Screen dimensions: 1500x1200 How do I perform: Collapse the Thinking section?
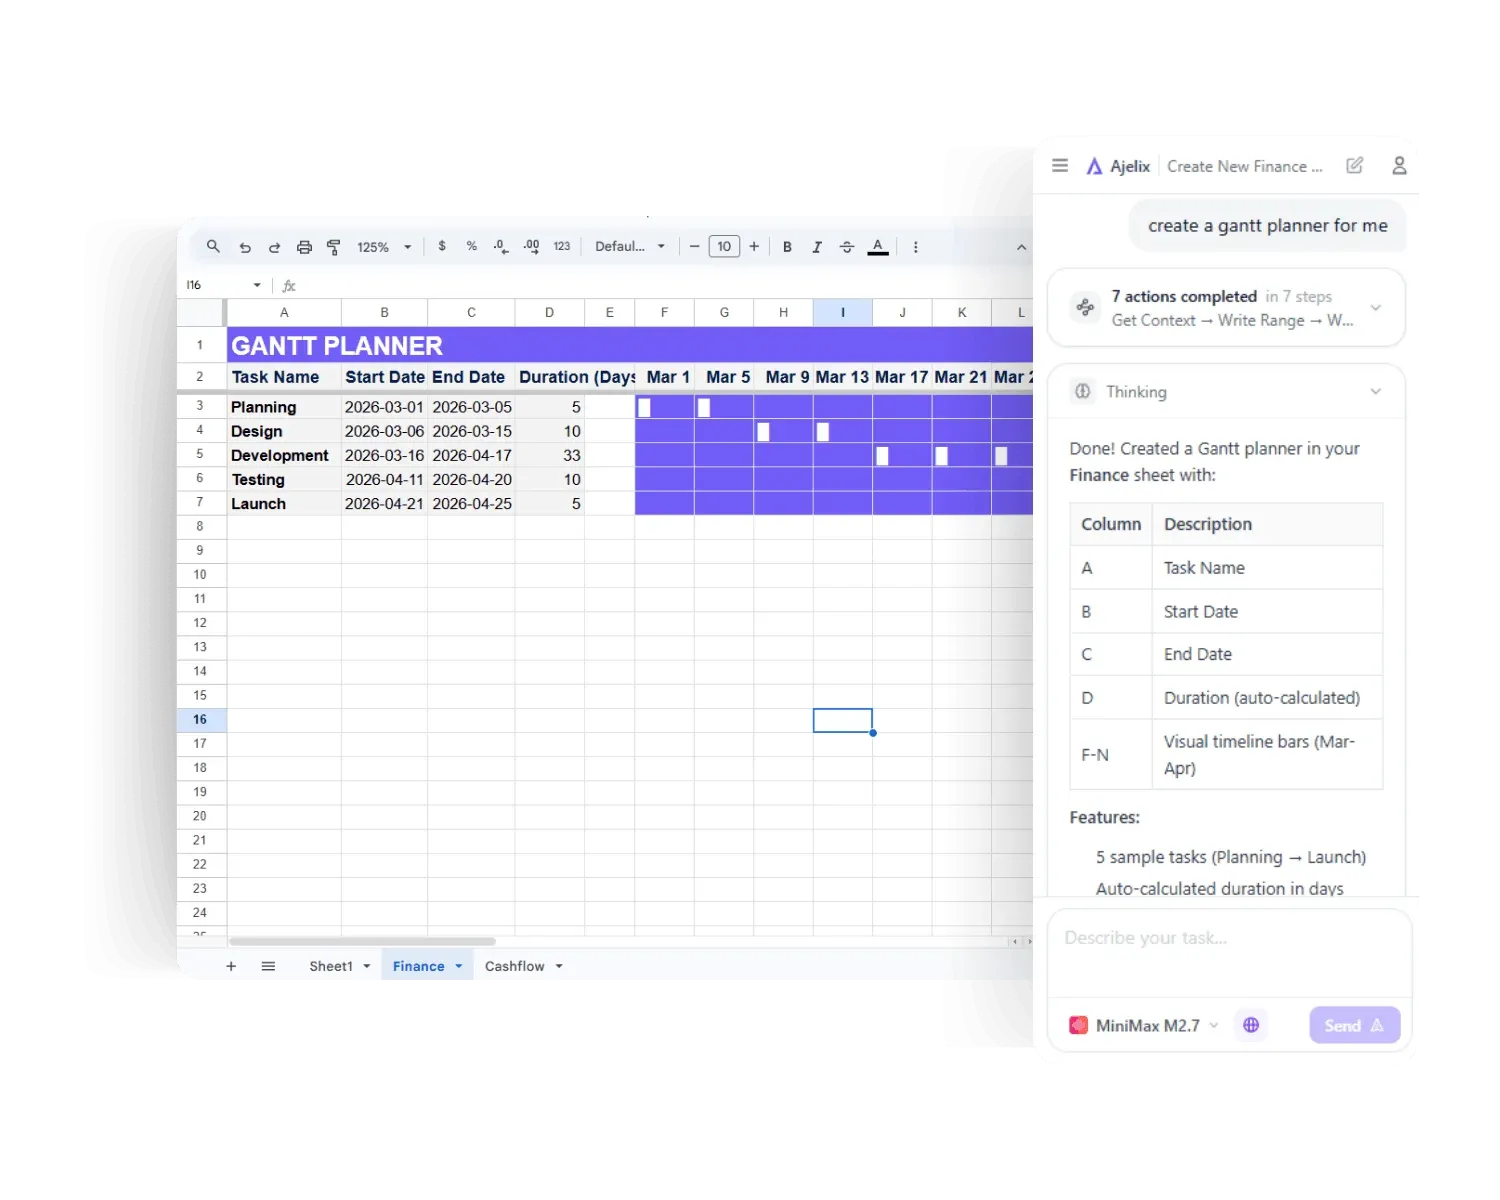click(1376, 391)
